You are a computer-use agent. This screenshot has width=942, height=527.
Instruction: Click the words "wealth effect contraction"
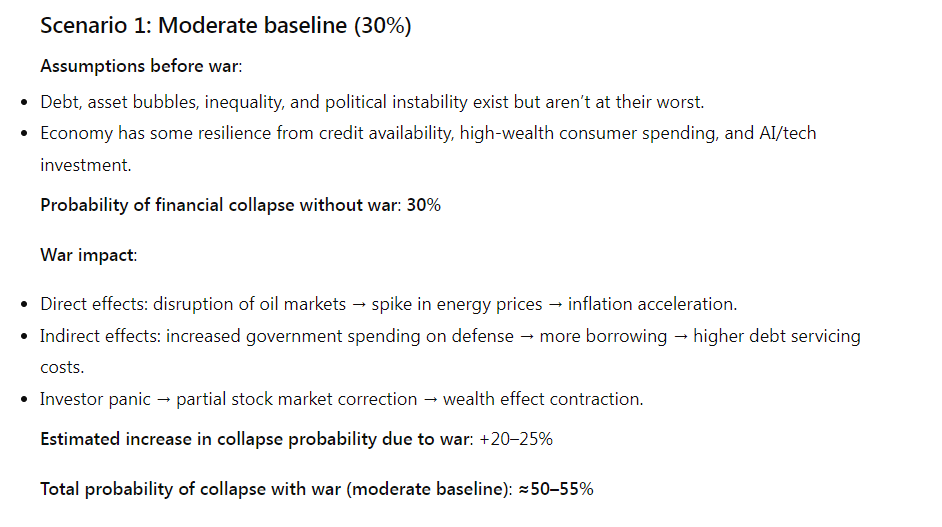tap(543, 399)
